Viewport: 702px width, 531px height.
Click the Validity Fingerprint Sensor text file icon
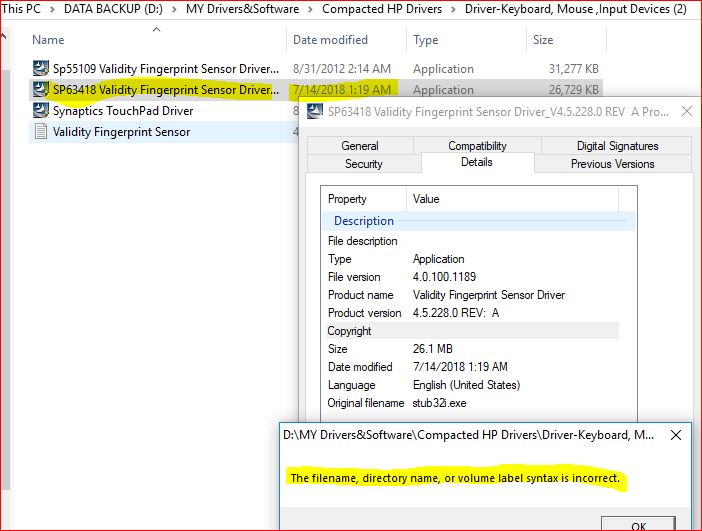point(41,132)
